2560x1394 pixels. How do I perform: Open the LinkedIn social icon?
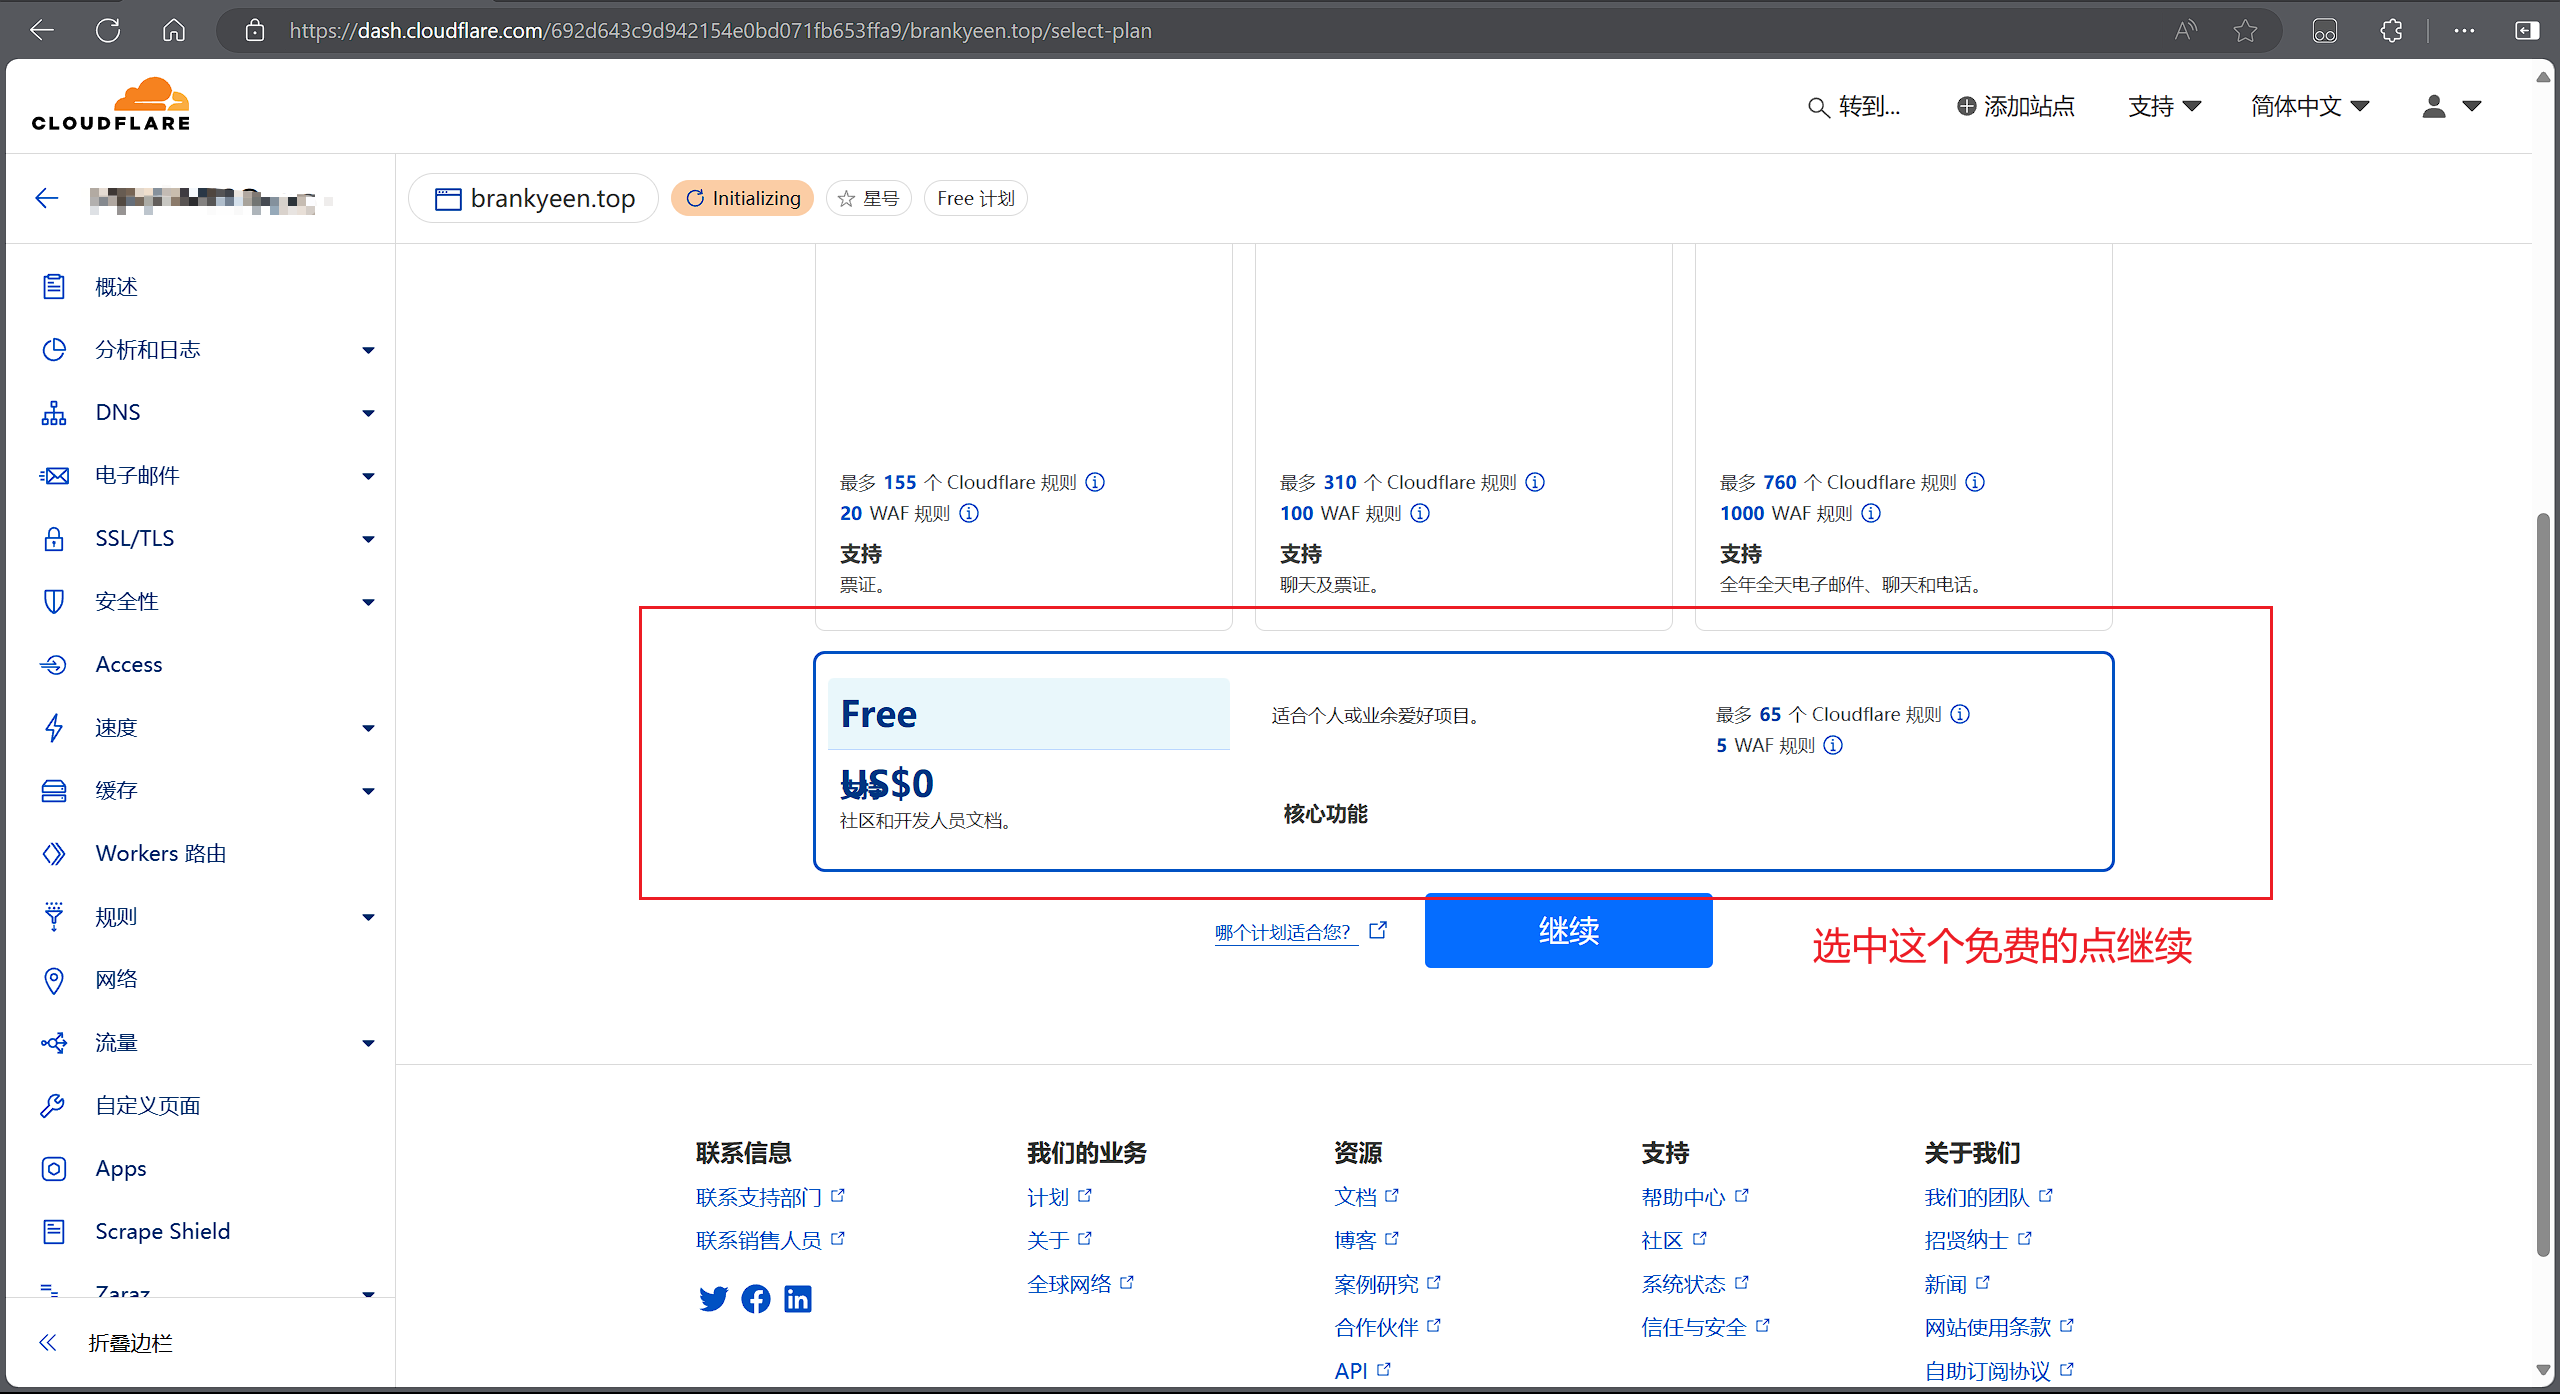pos(798,1299)
